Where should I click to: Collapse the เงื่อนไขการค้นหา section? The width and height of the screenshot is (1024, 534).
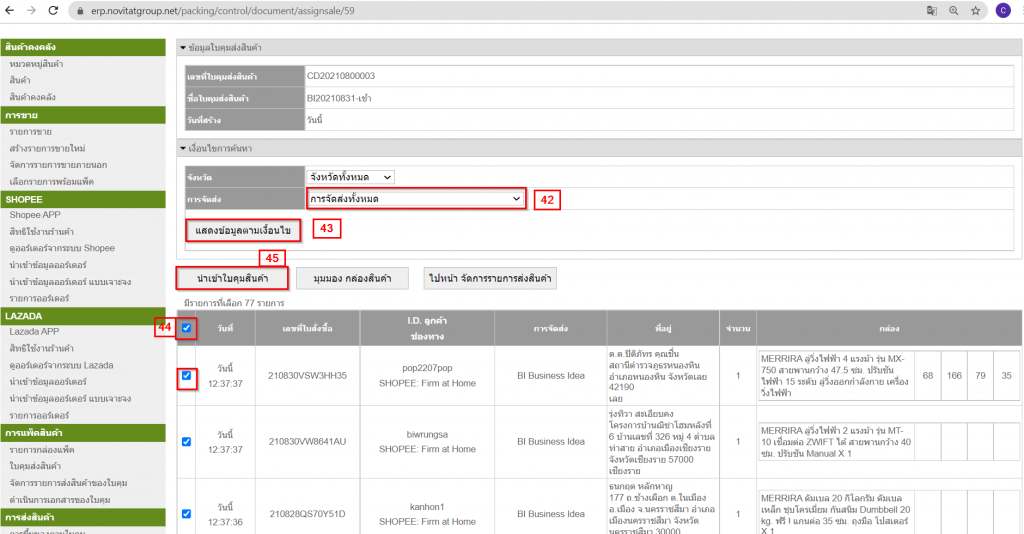click(x=182, y=147)
